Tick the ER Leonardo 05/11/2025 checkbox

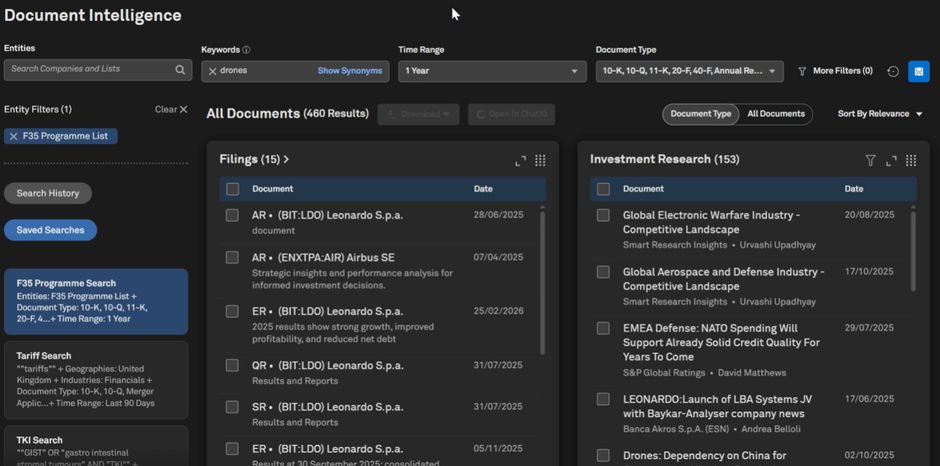click(x=232, y=449)
